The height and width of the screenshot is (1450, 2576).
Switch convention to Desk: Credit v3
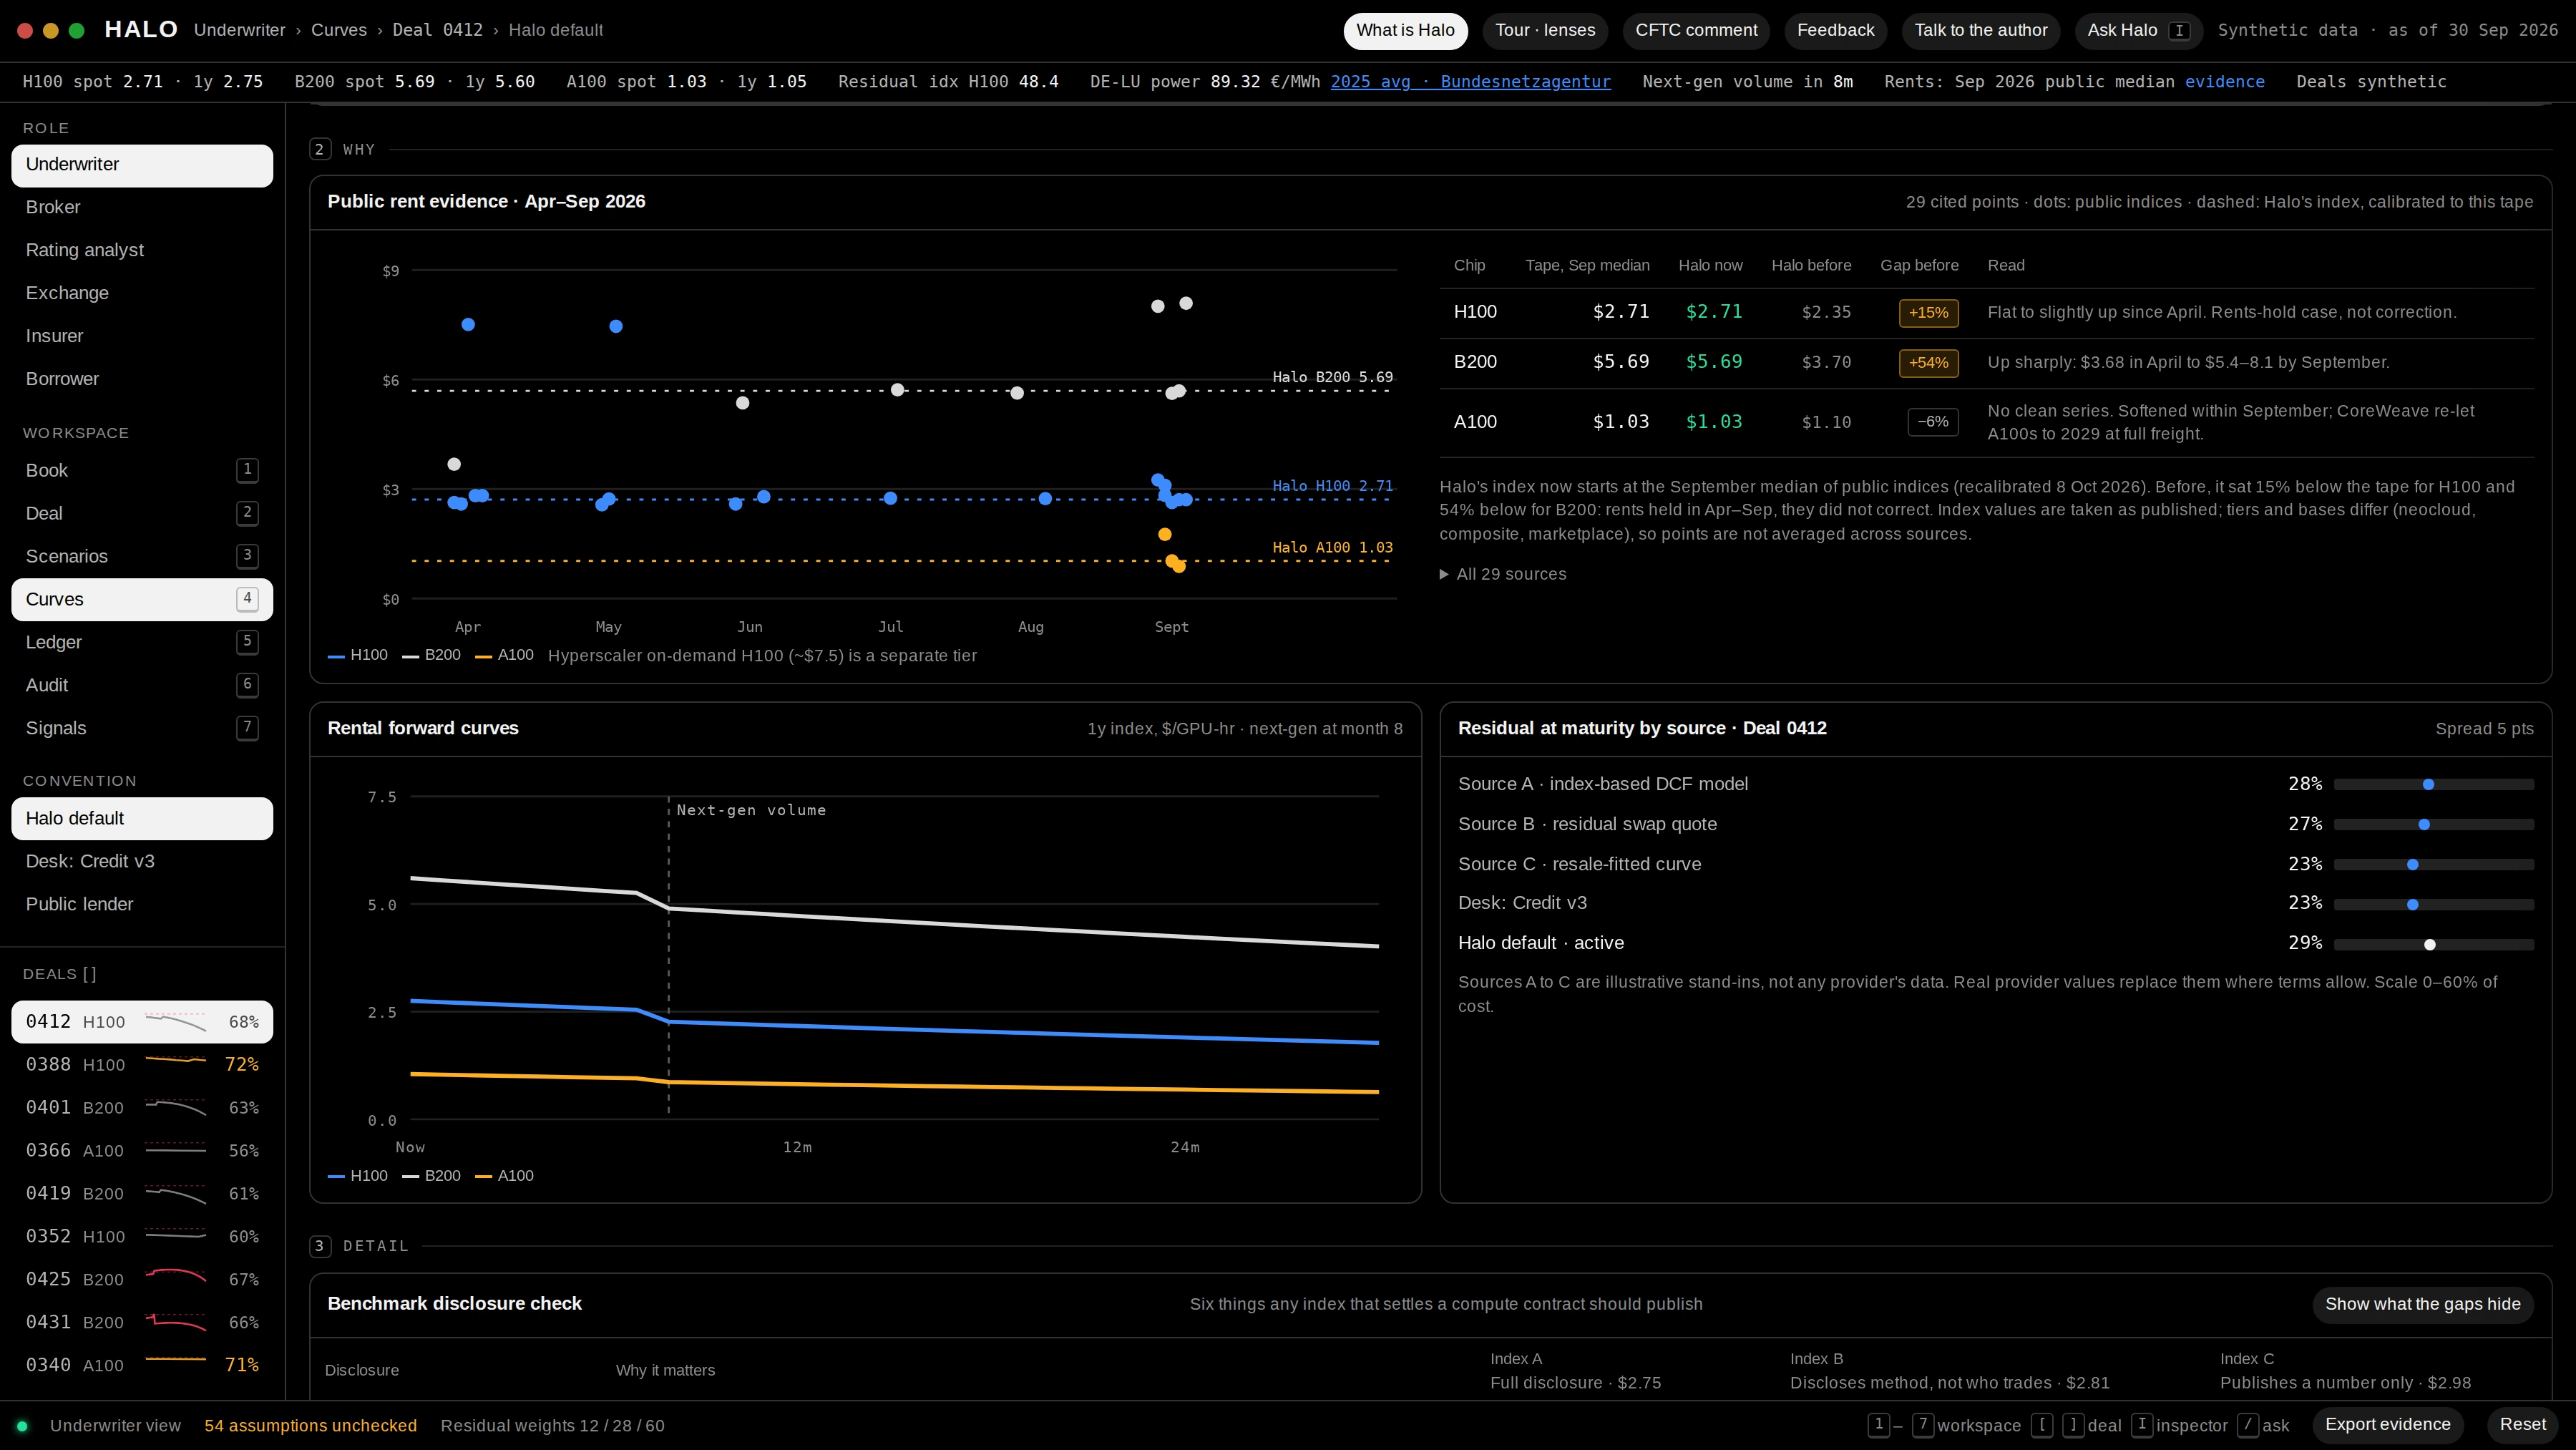(142, 862)
